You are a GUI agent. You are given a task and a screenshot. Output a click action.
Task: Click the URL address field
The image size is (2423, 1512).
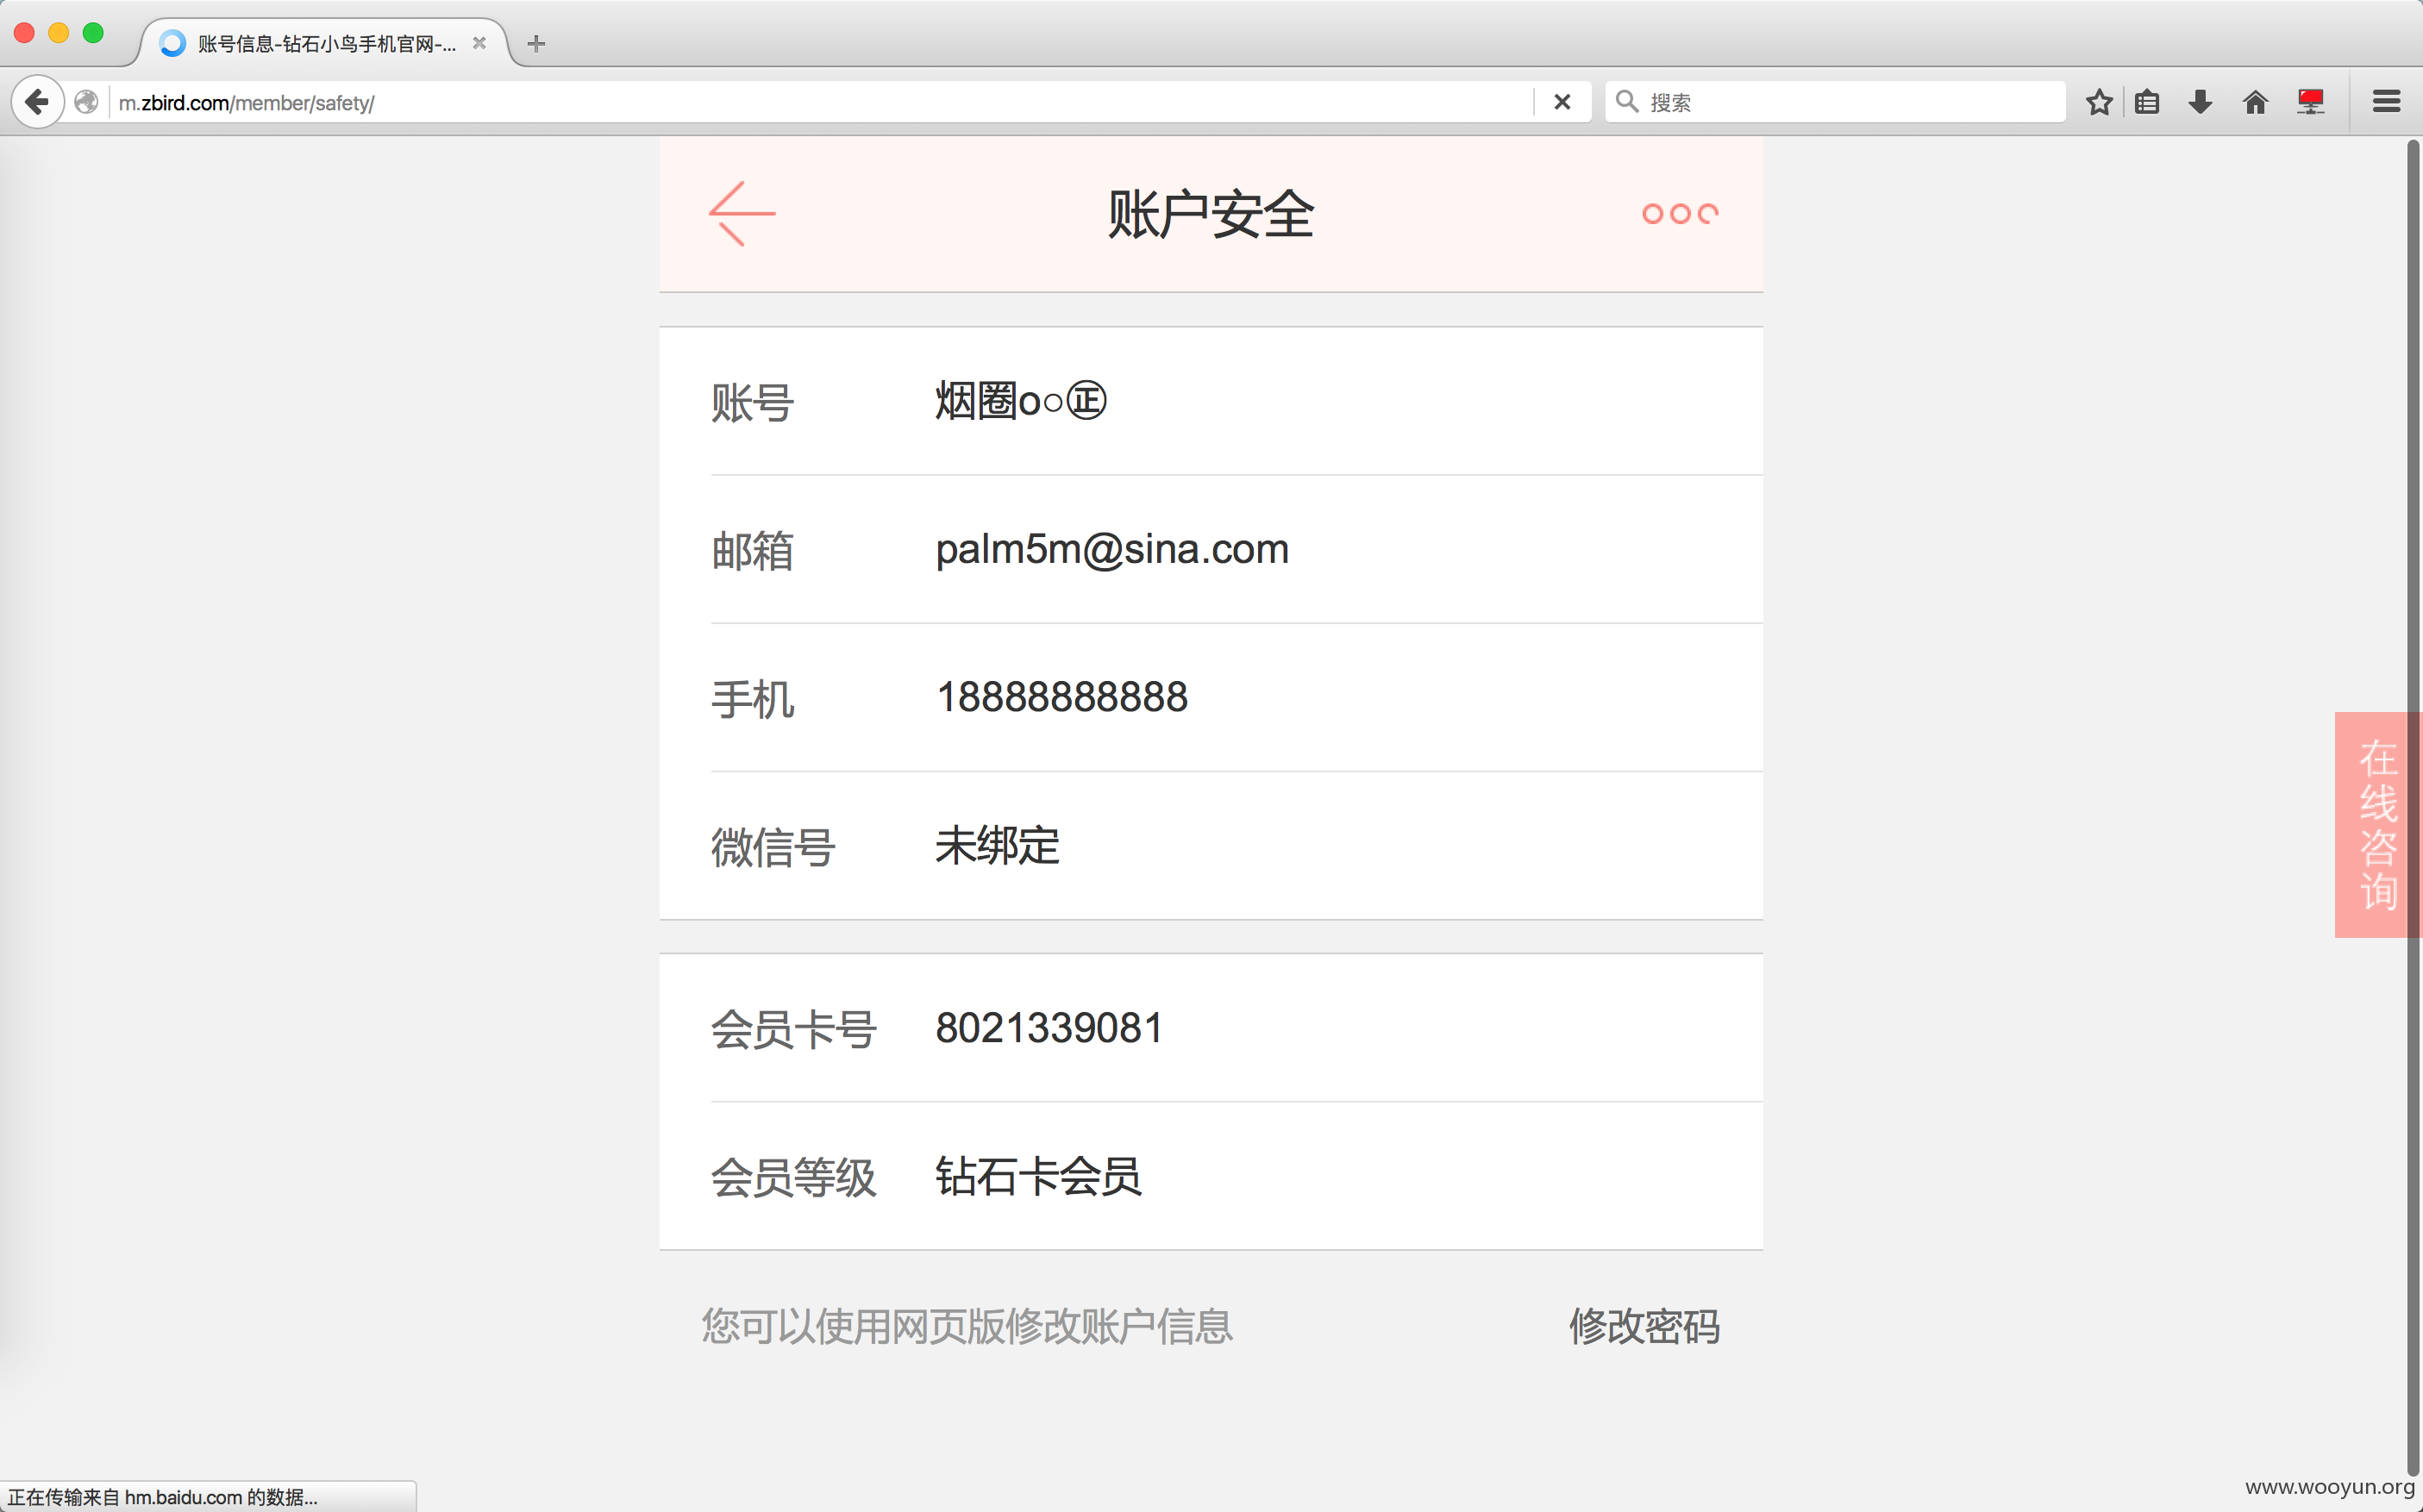point(820,102)
